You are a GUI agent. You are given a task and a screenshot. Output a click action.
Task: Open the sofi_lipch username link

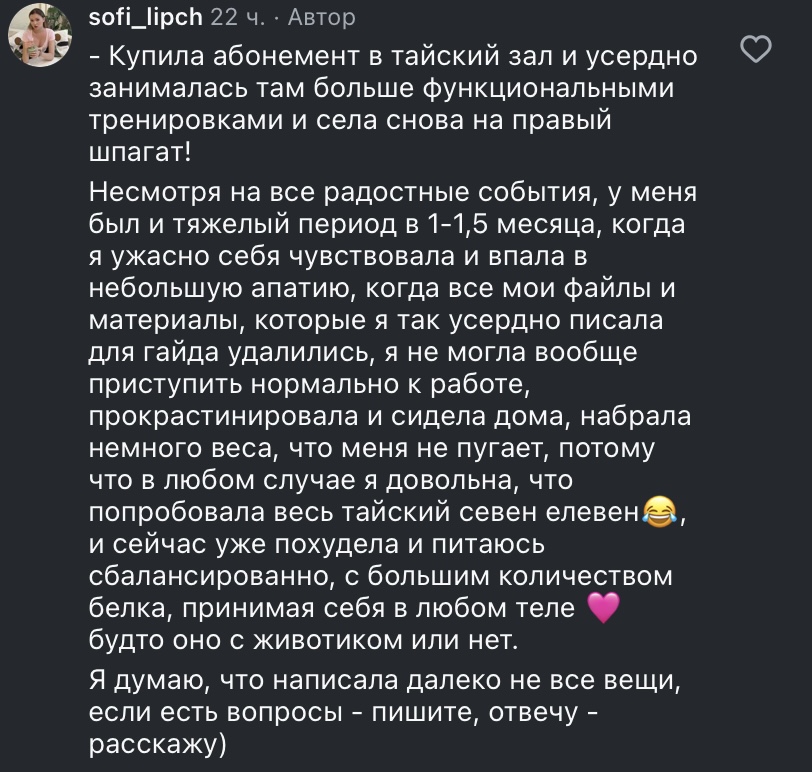[x=146, y=18]
